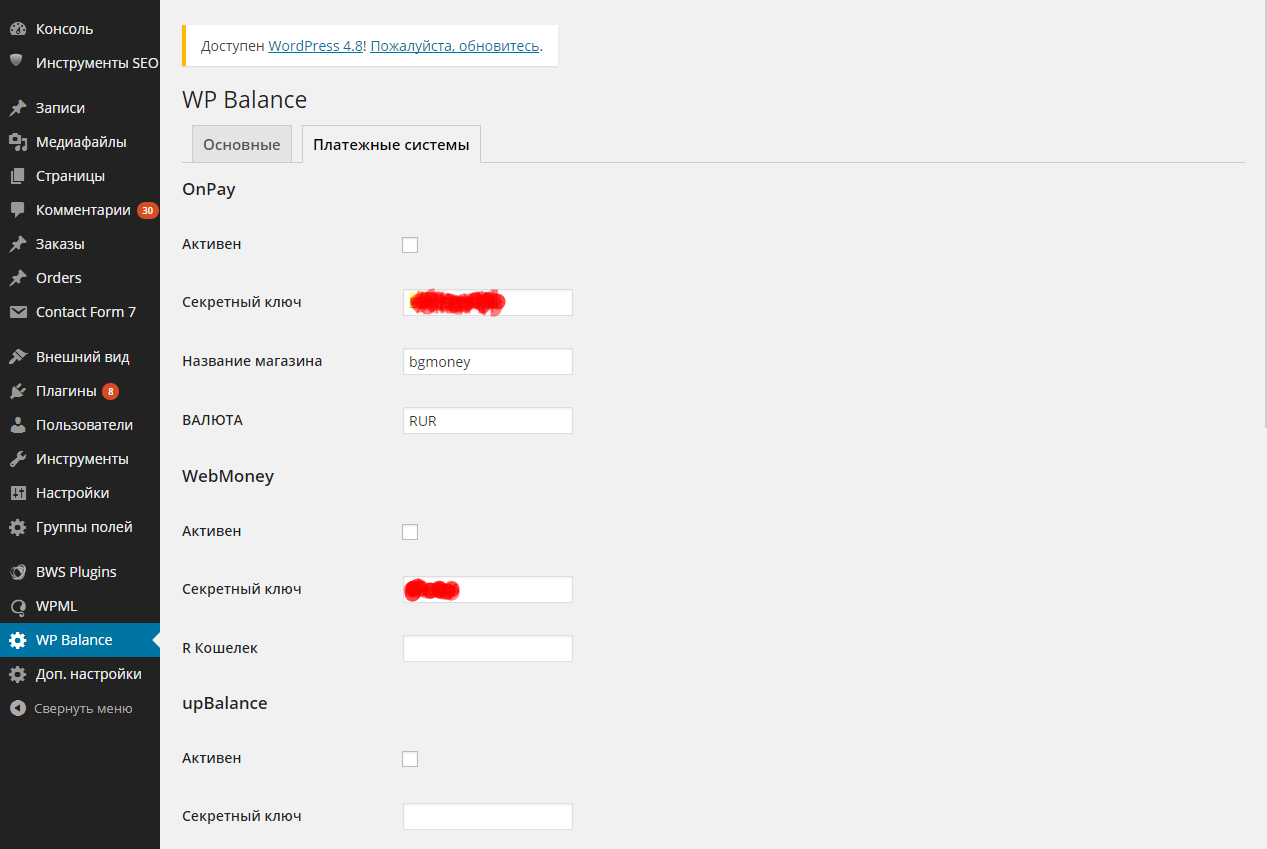Select the Платежные системы tab

click(391, 144)
